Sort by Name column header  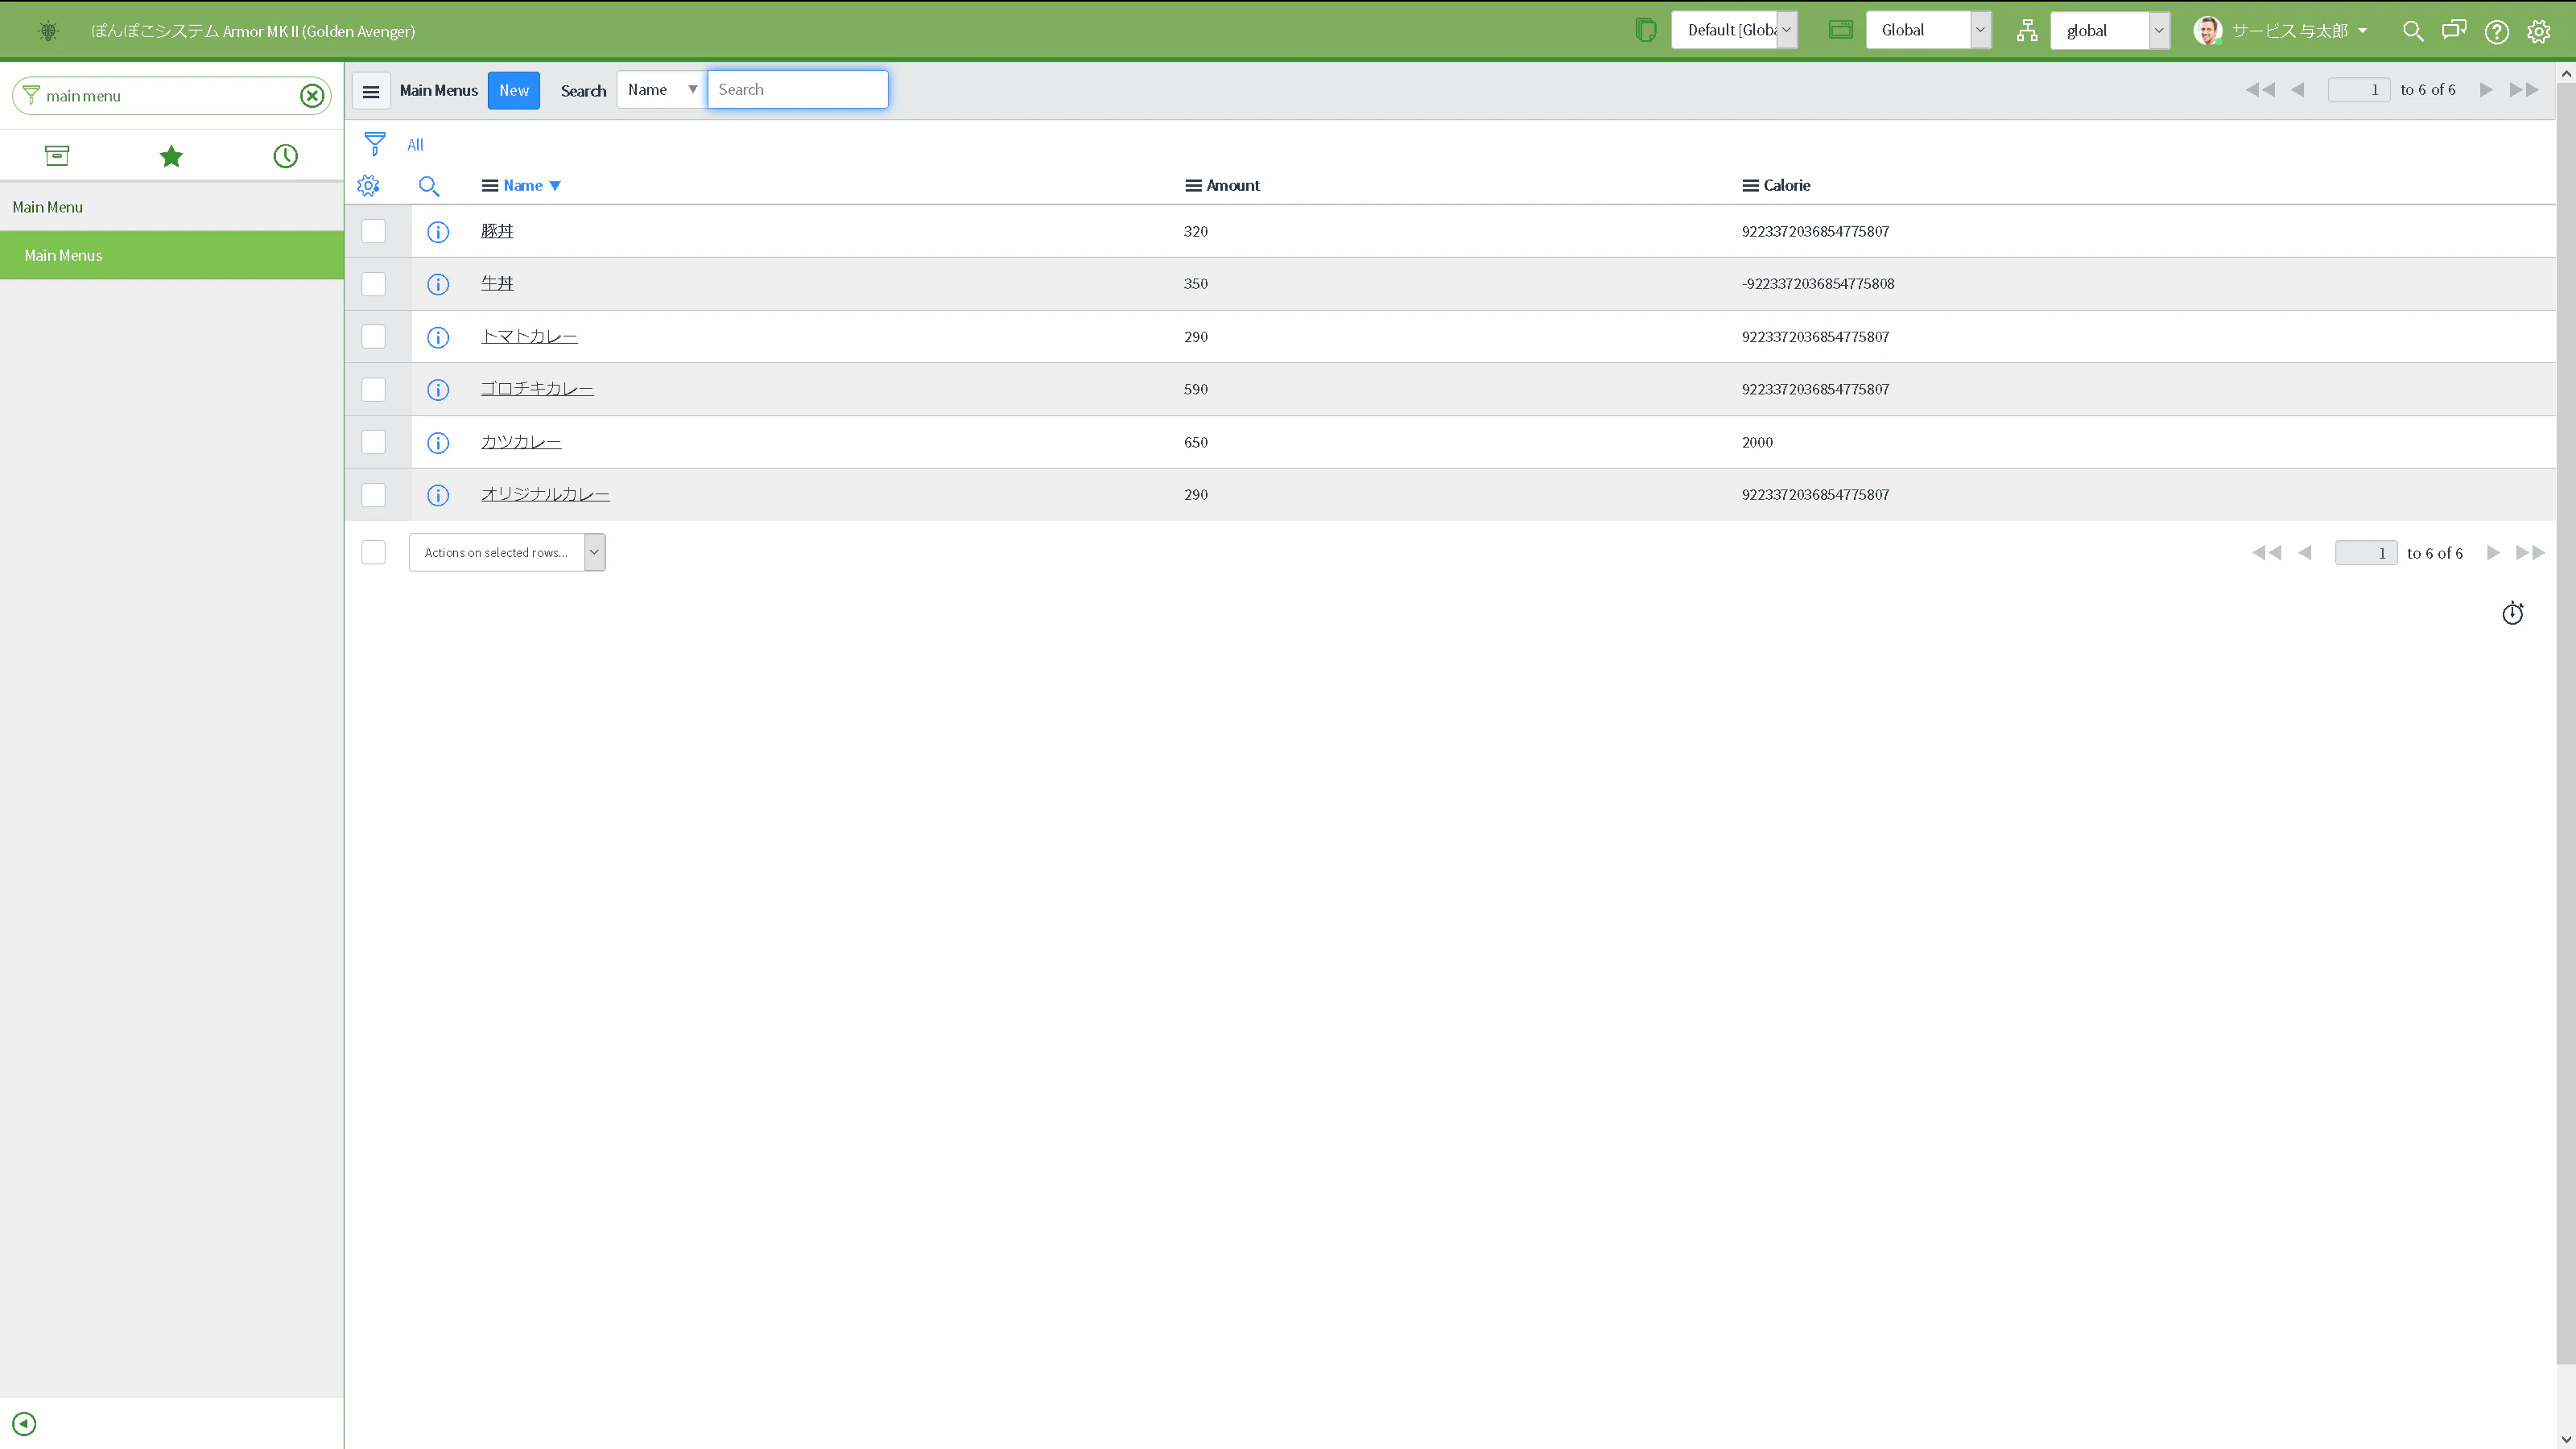[x=523, y=186]
